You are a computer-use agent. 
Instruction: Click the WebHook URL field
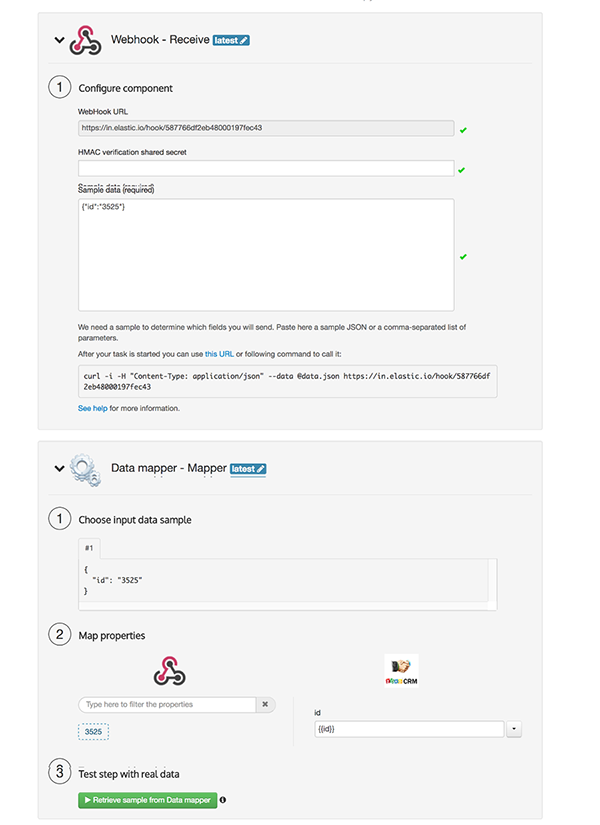[x=265, y=128]
